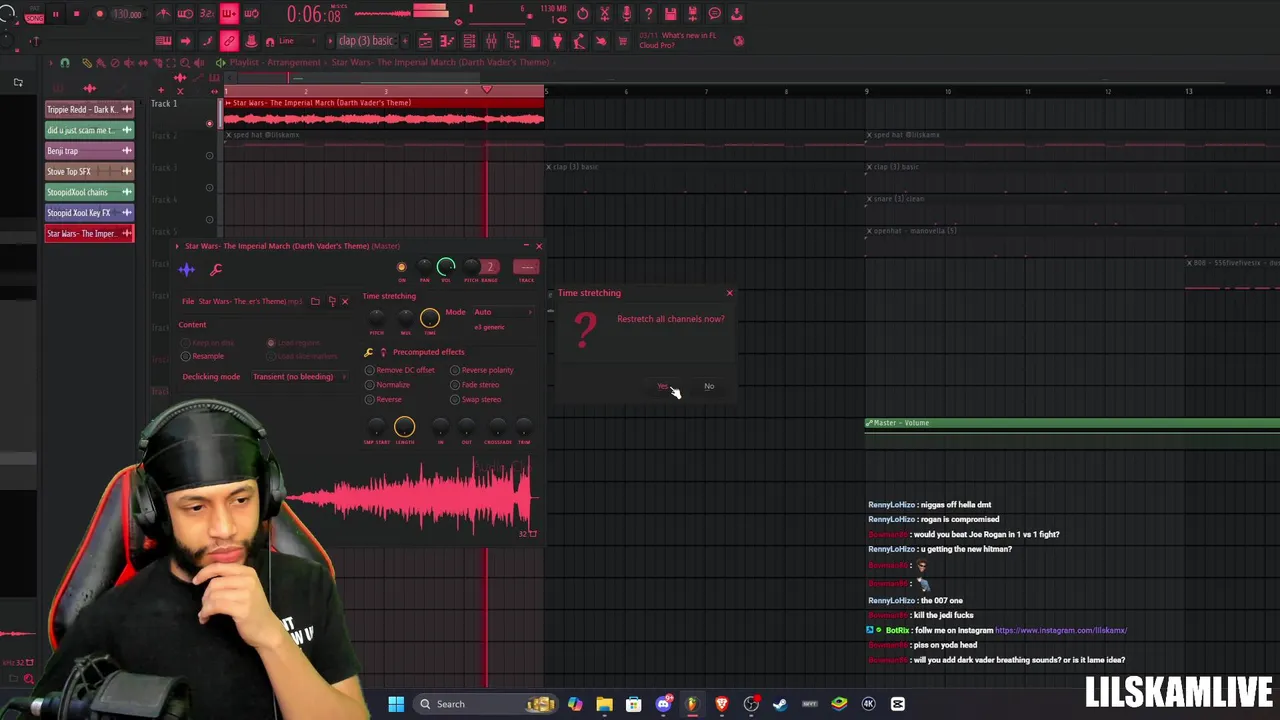Select 'Star Wars- The Imper' in picker
The height and width of the screenshot is (720, 1280).
click(90, 233)
